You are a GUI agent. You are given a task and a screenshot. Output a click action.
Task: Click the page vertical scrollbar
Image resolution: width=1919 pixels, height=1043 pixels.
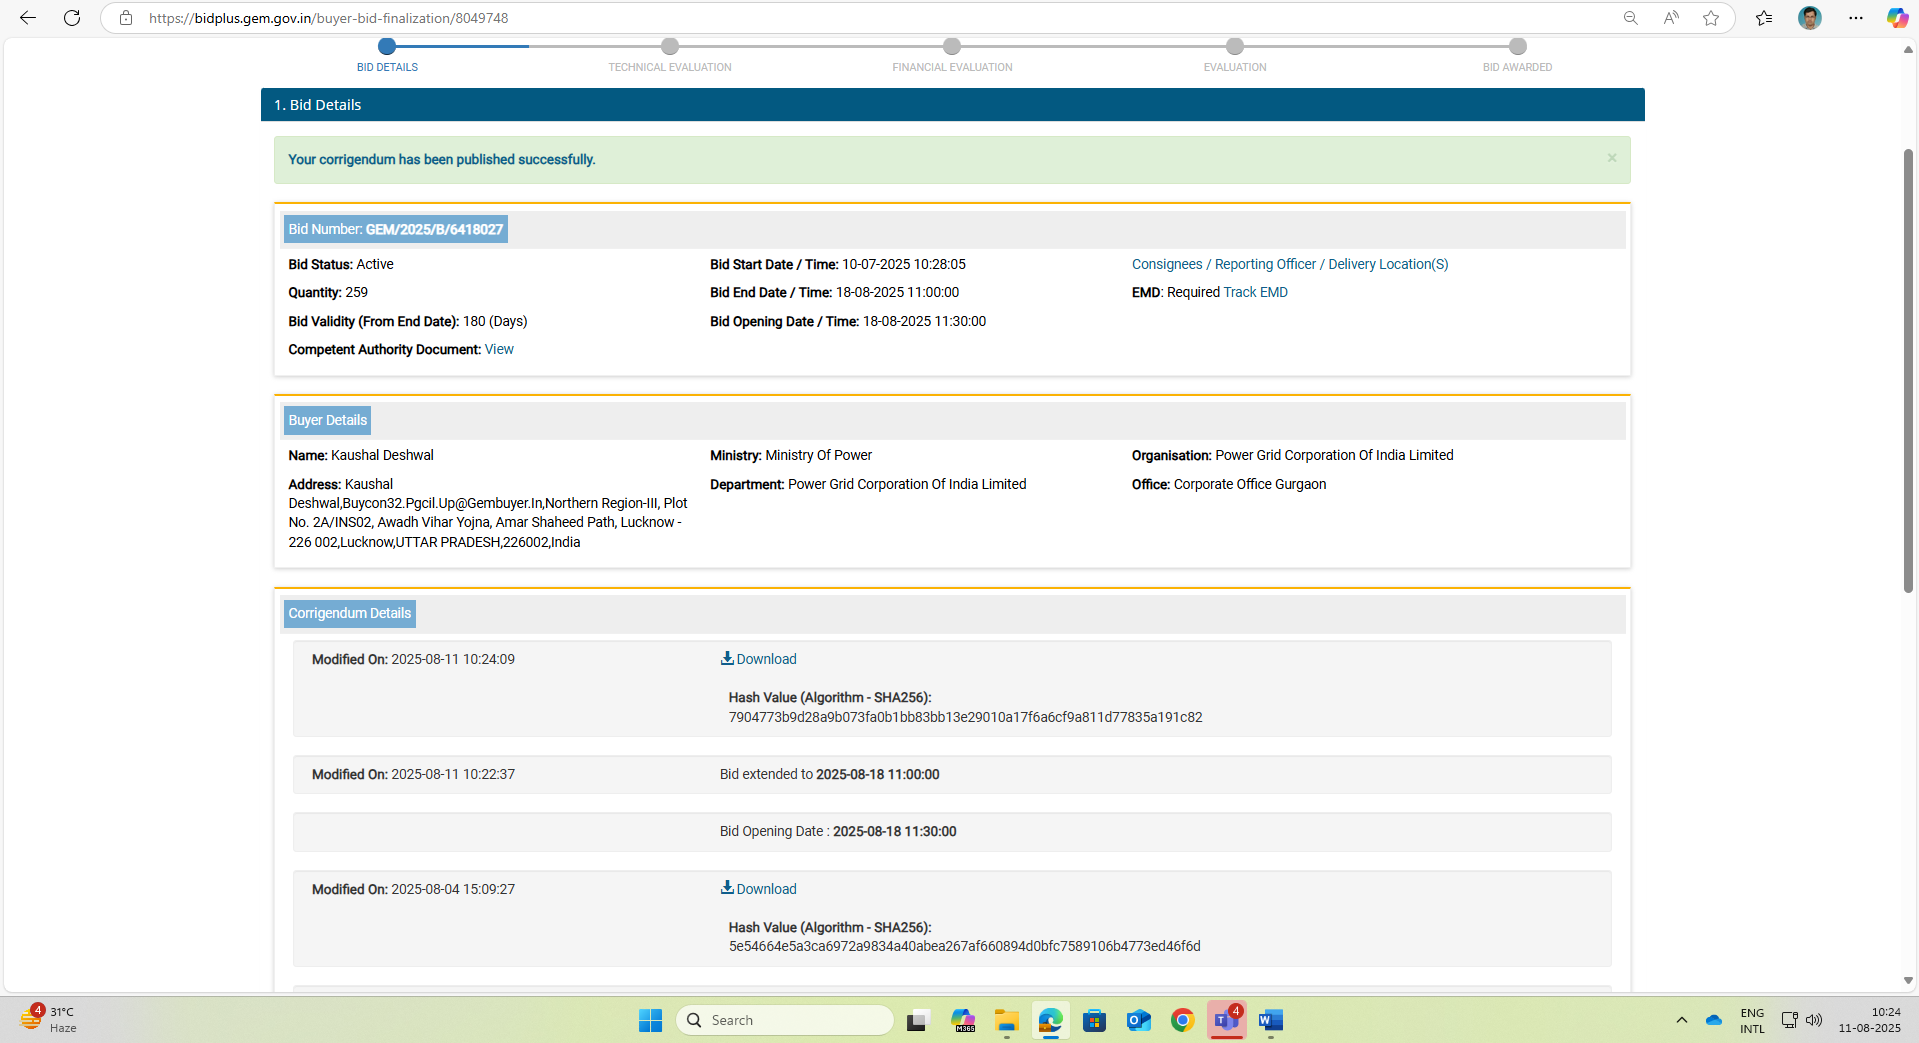click(1908, 370)
